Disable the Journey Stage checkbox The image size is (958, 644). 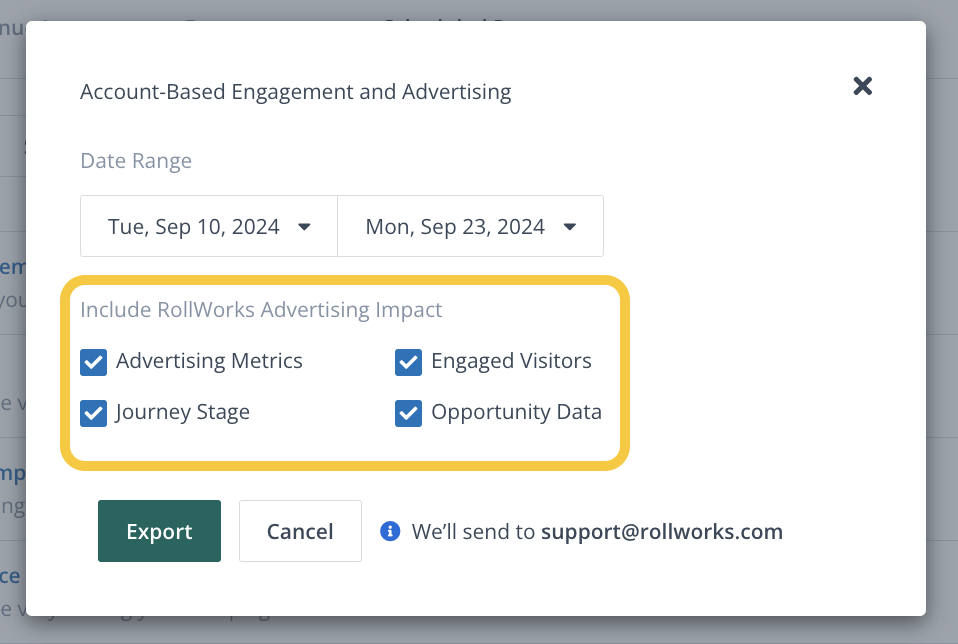tap(93, 413)
